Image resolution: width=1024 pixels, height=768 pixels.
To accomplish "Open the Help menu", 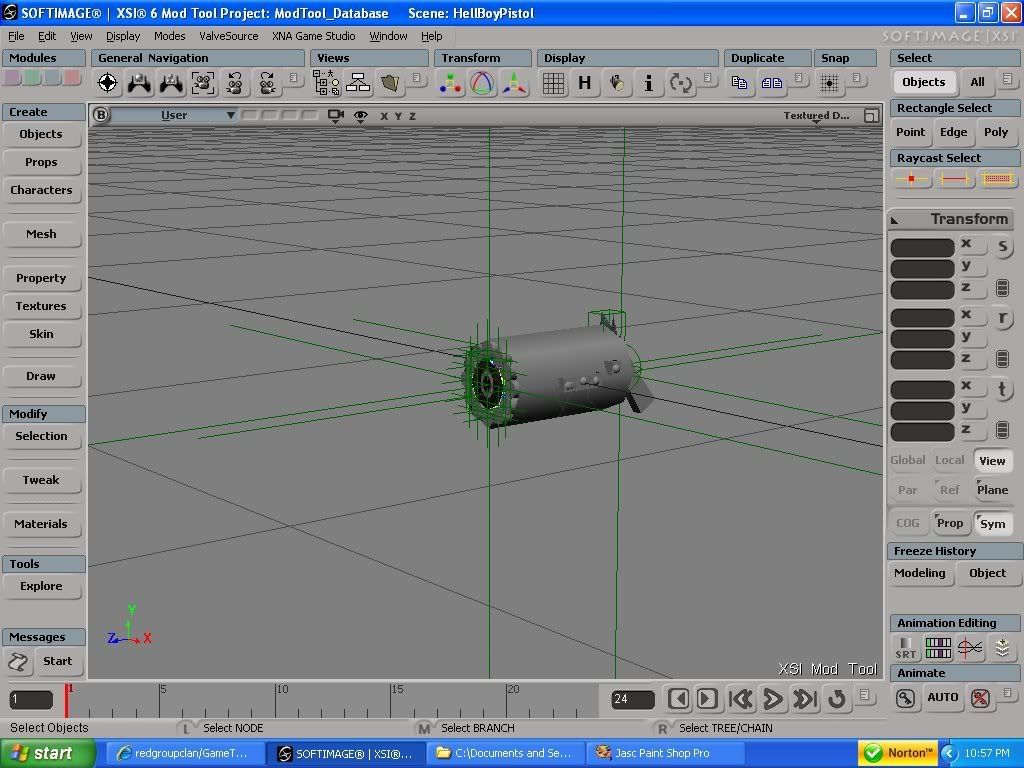I will click(x=431, y=36).
